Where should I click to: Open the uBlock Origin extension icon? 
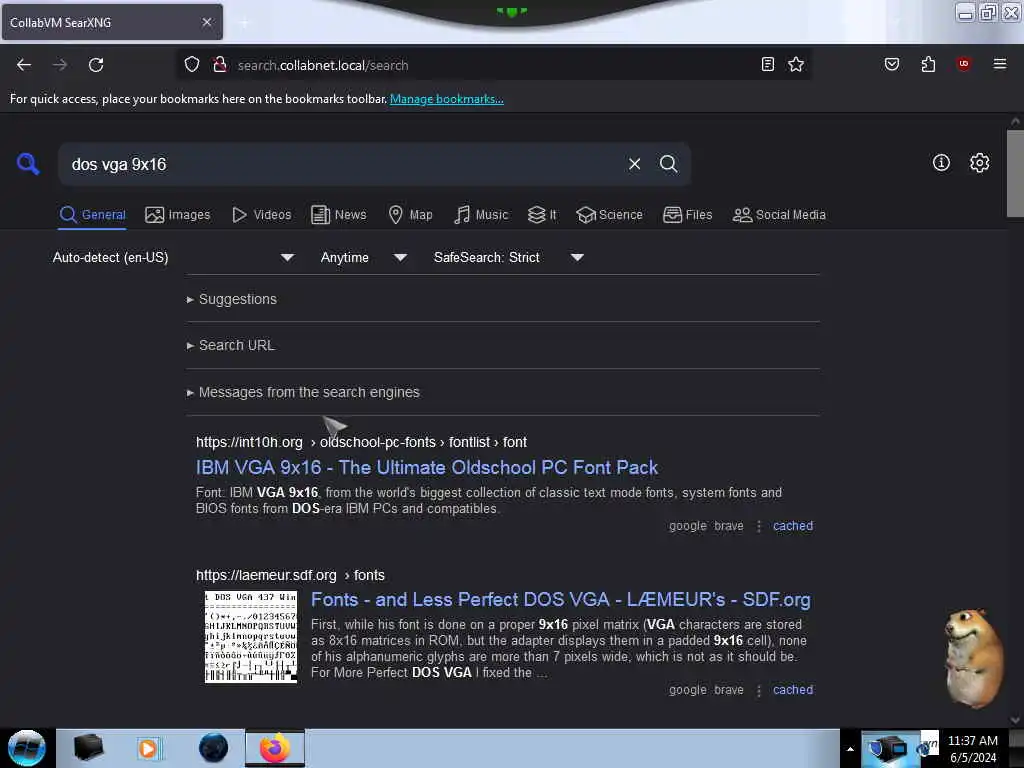click(x=963, y=64)
